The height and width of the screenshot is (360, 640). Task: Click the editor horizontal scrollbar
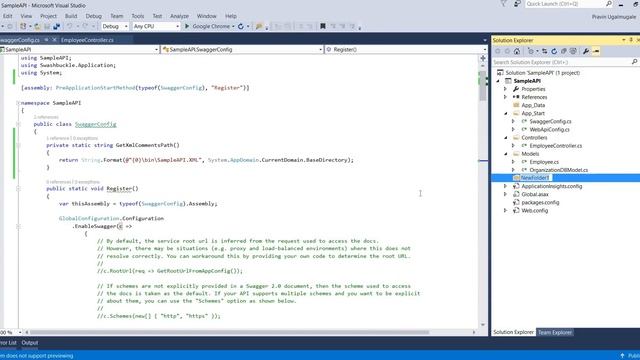(x=229, y=332)
